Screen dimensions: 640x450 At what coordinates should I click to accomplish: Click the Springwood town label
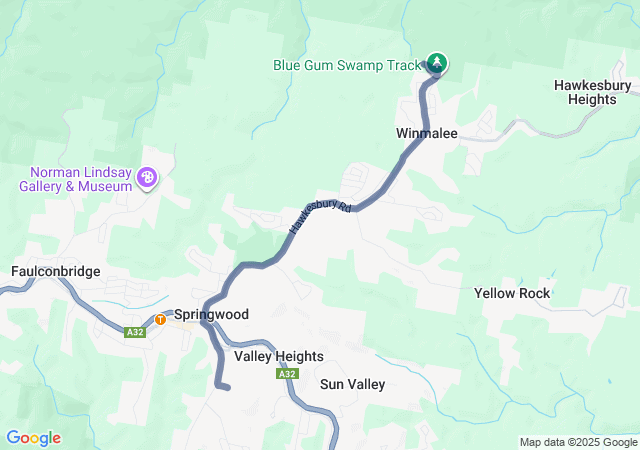211,314
